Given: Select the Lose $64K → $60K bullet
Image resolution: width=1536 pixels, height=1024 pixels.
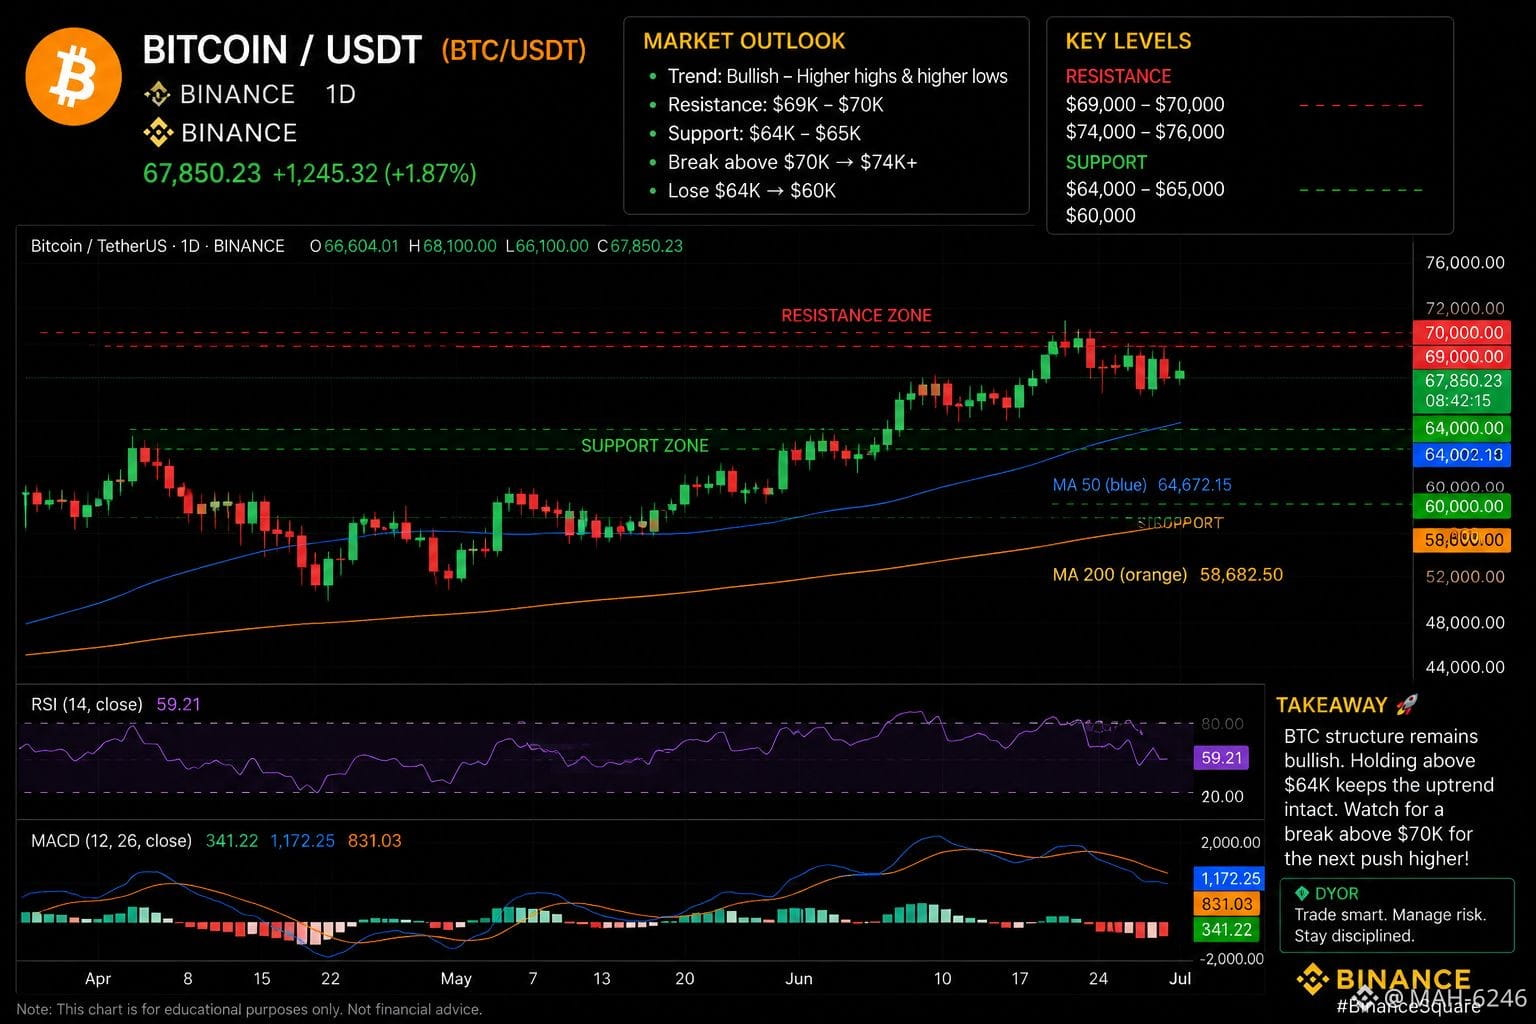Looking at the screenshot, I should (x=751, y=190).
